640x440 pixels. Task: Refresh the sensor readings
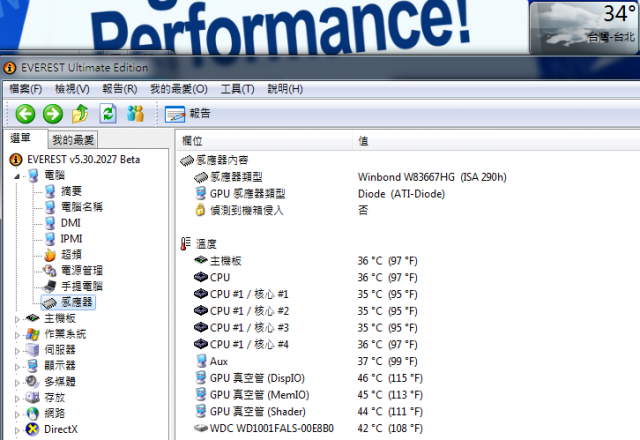pyautogui.click(x=108, y=113)
